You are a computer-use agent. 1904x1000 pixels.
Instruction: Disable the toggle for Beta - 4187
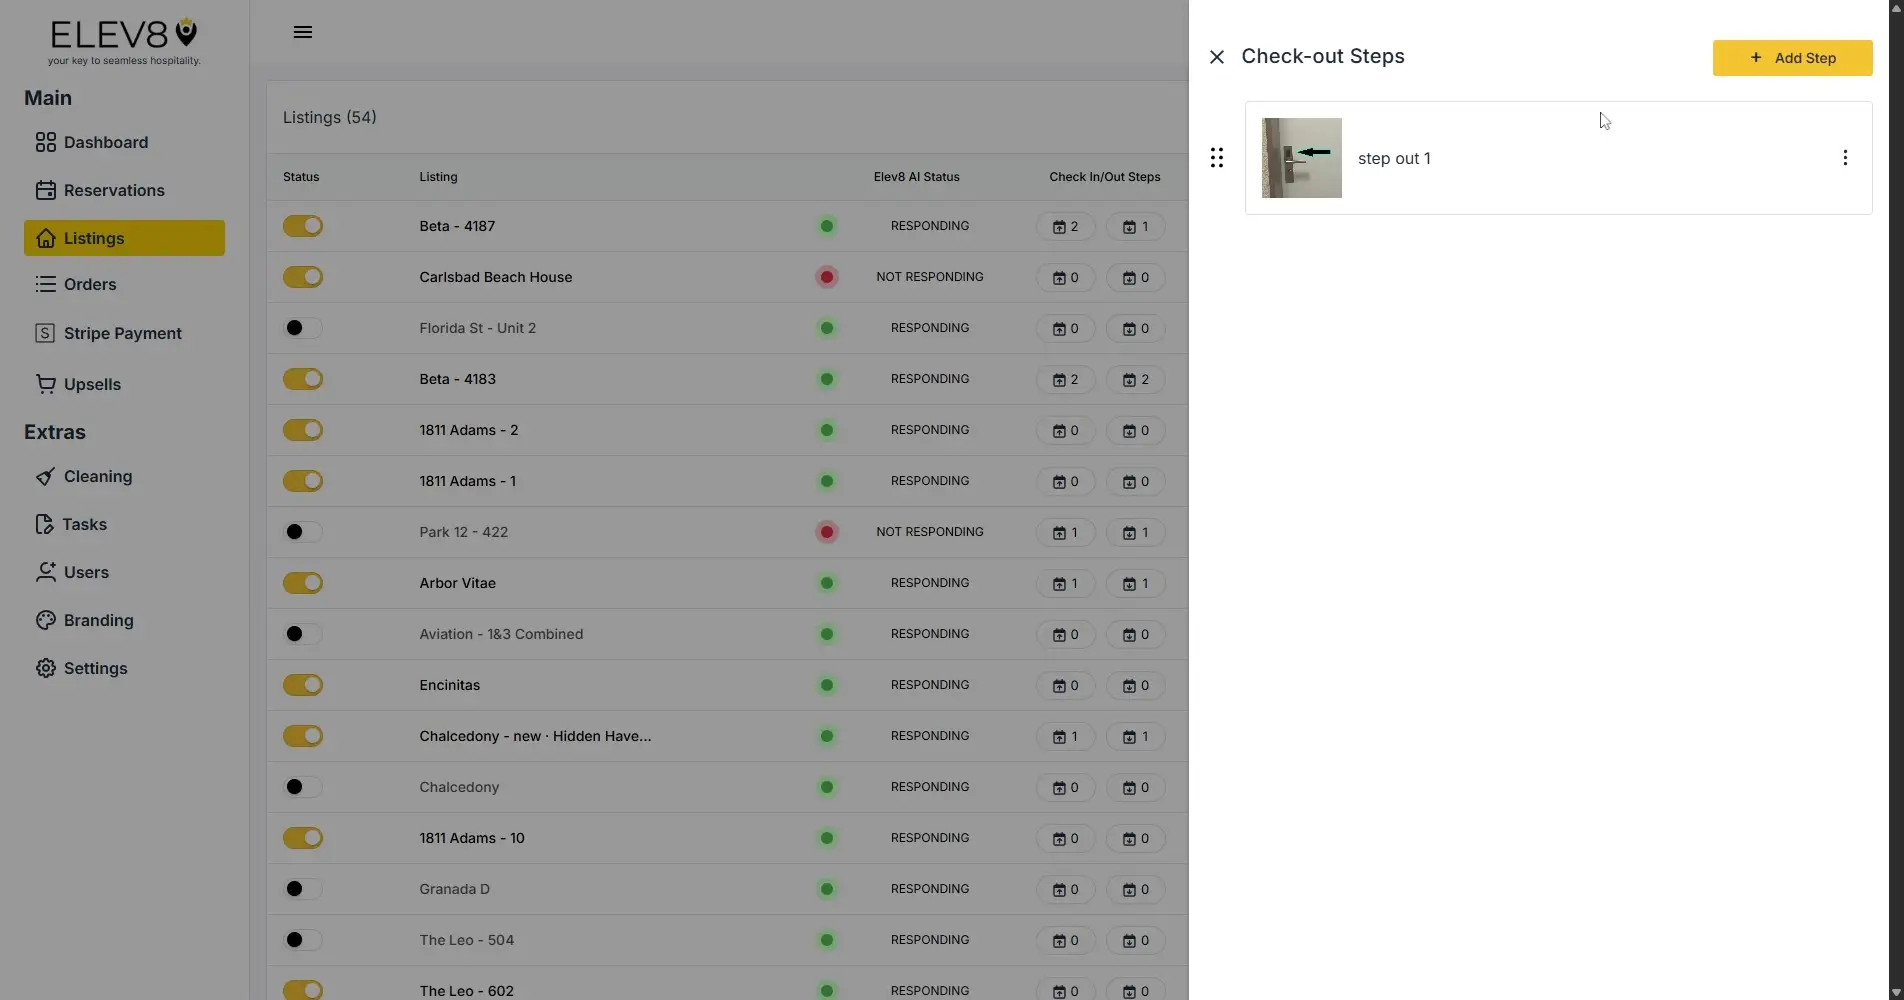(x=302, y=226)
